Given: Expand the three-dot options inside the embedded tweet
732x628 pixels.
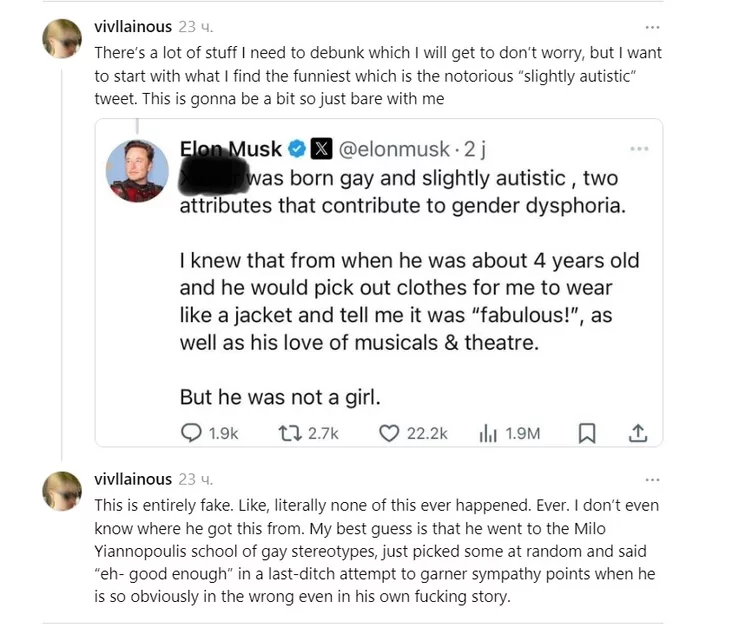Looking at the screenshot, I should click(639, 149).
